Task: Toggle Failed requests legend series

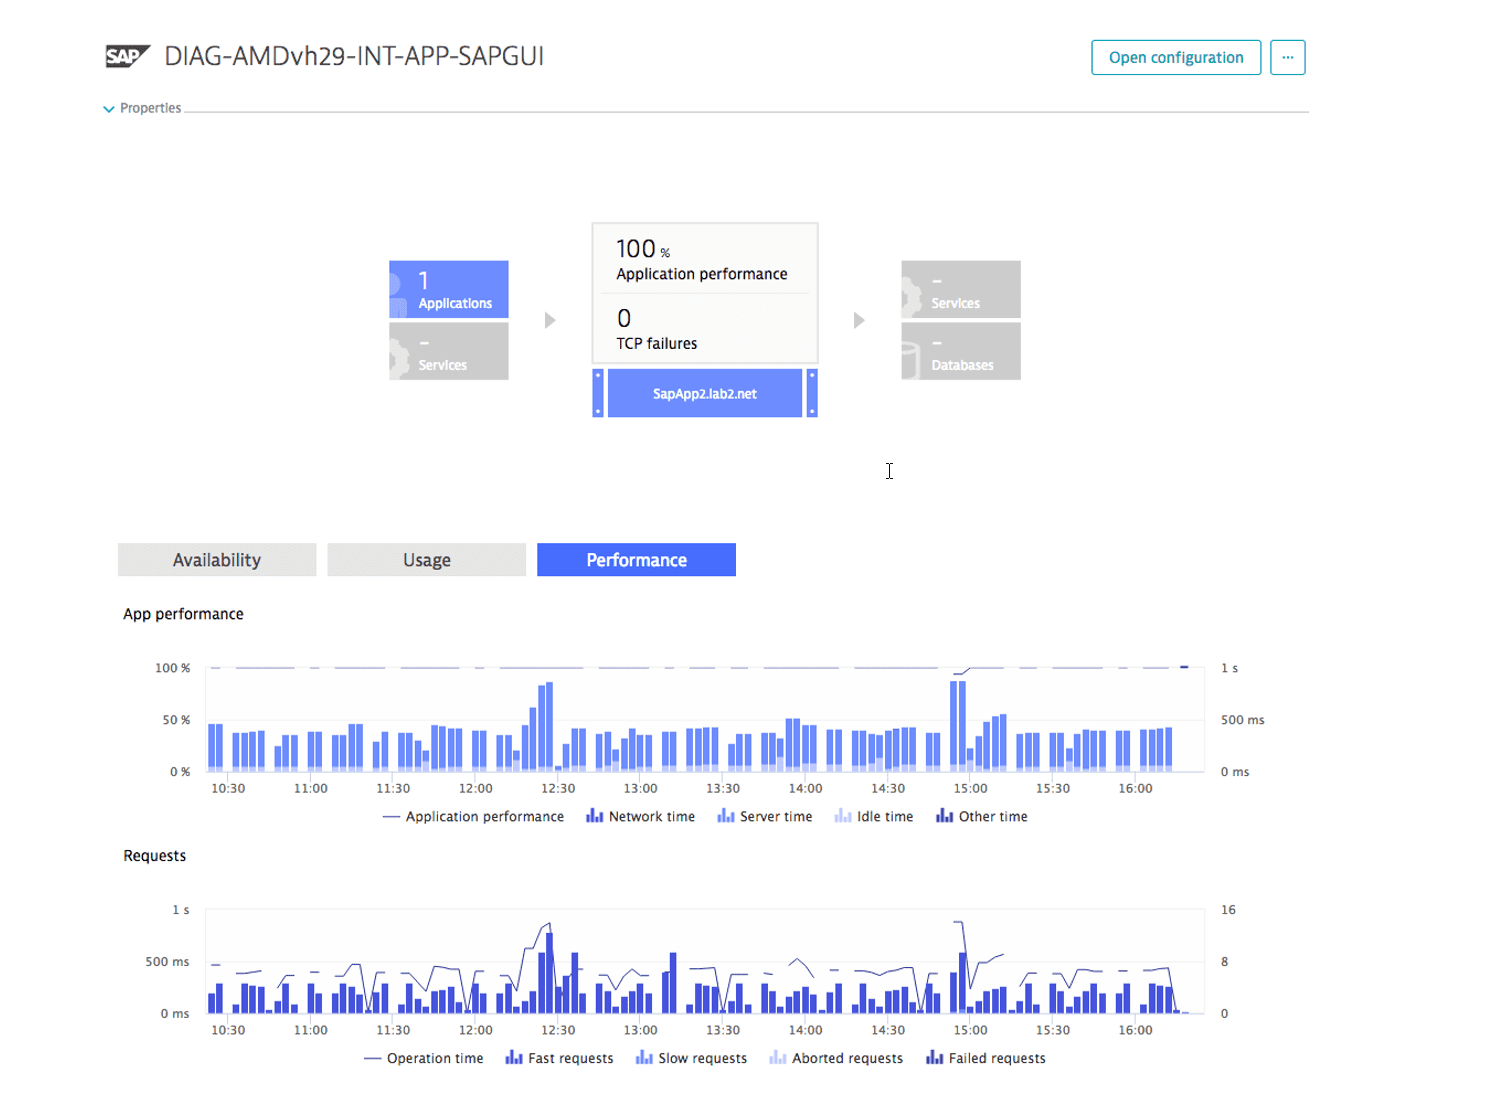Action: click(x=986, y=1059)
